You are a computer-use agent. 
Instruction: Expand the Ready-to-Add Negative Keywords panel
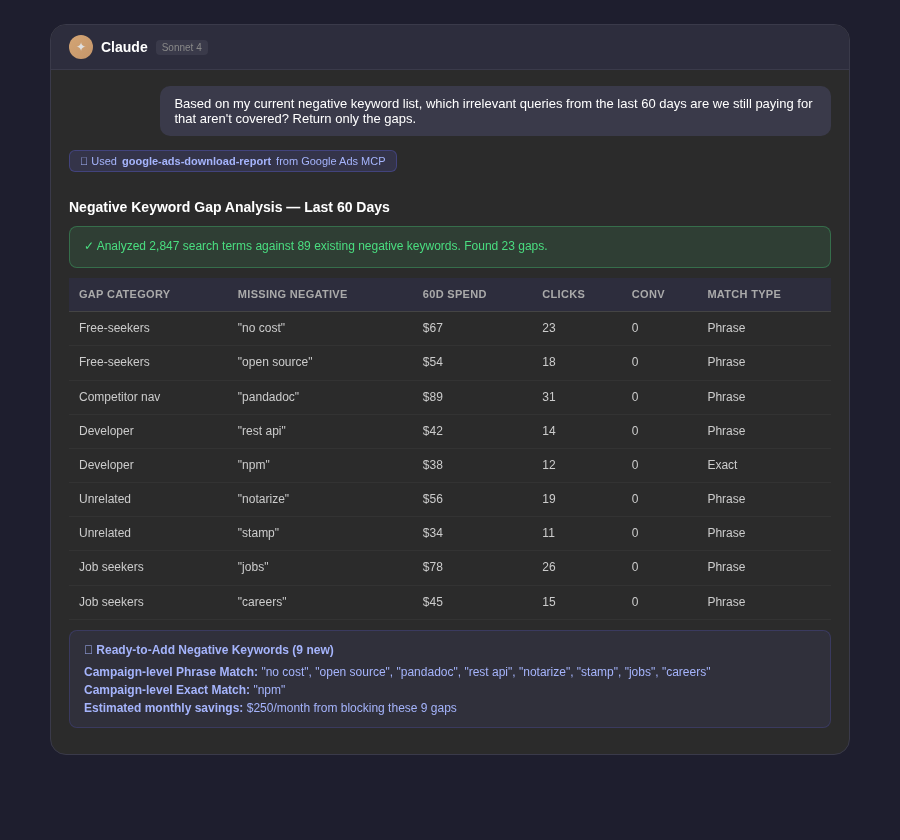450,678
